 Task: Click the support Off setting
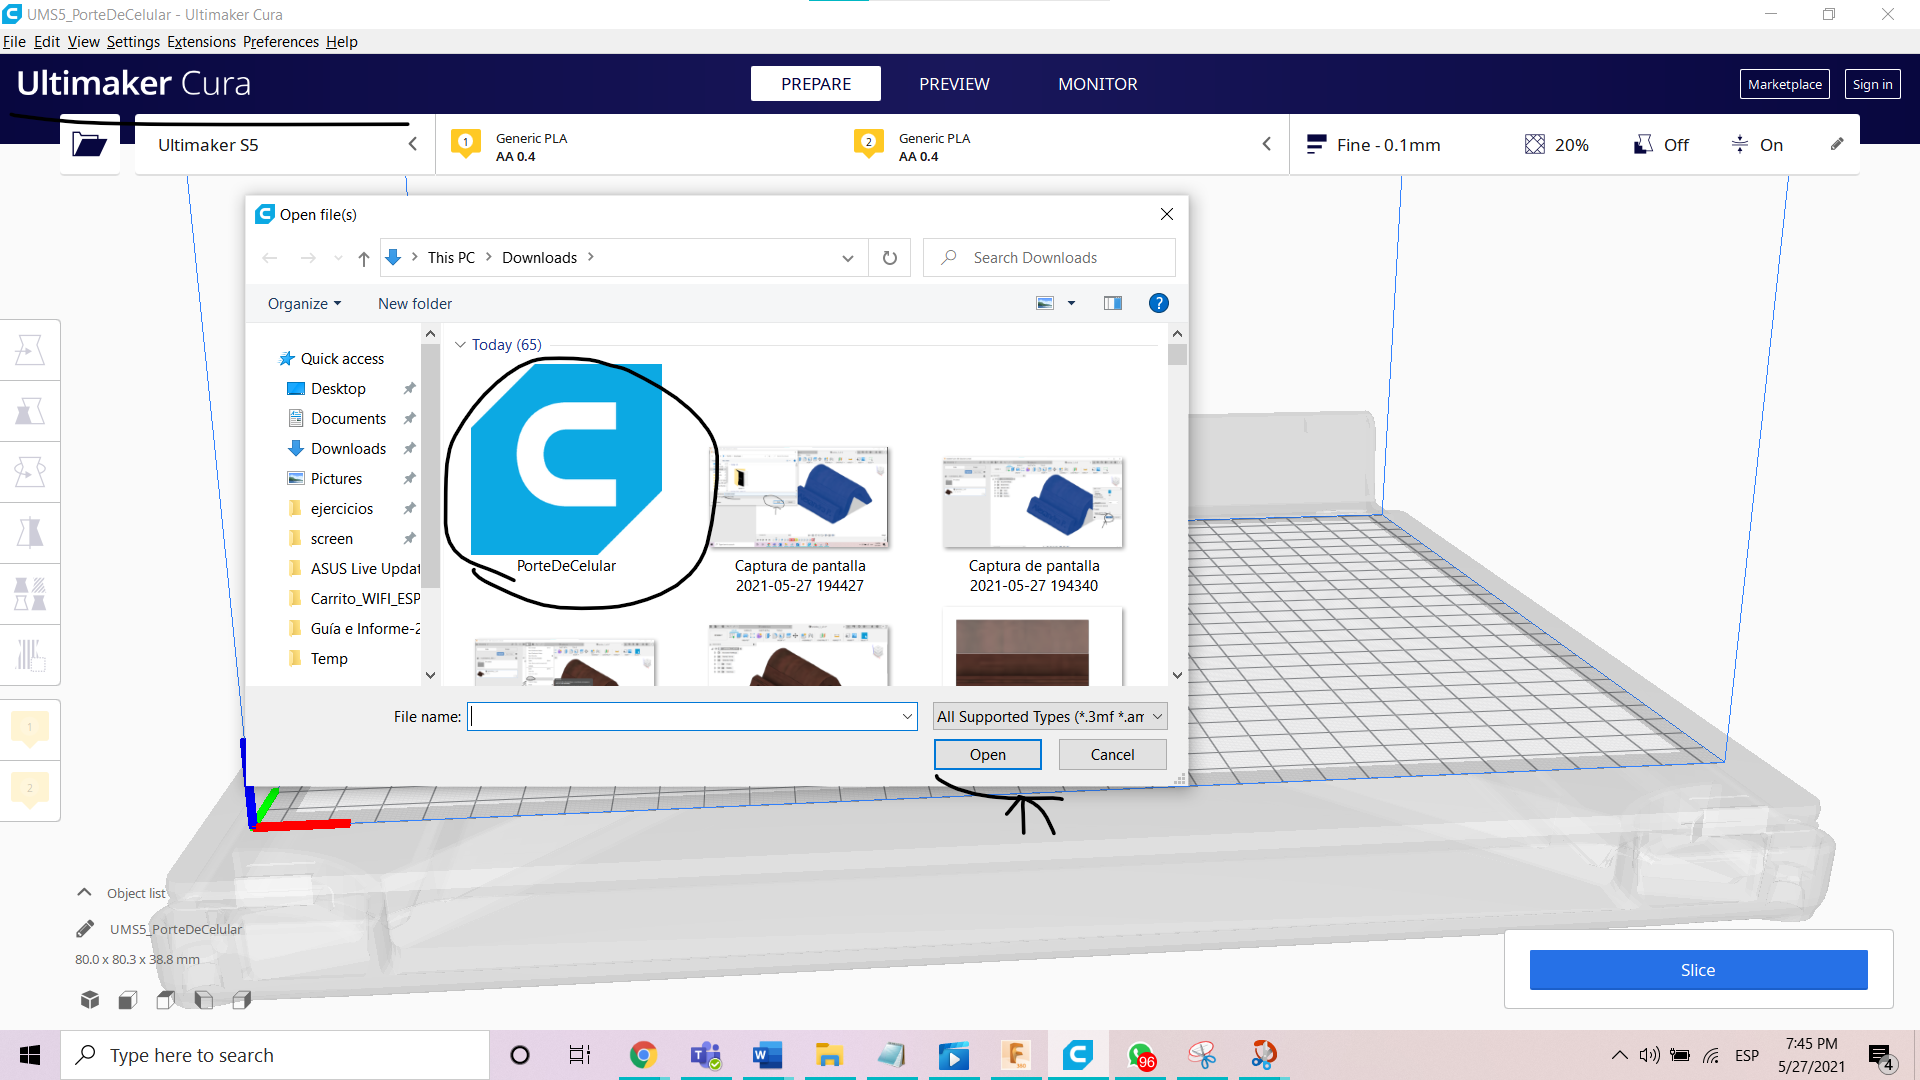1662,145
